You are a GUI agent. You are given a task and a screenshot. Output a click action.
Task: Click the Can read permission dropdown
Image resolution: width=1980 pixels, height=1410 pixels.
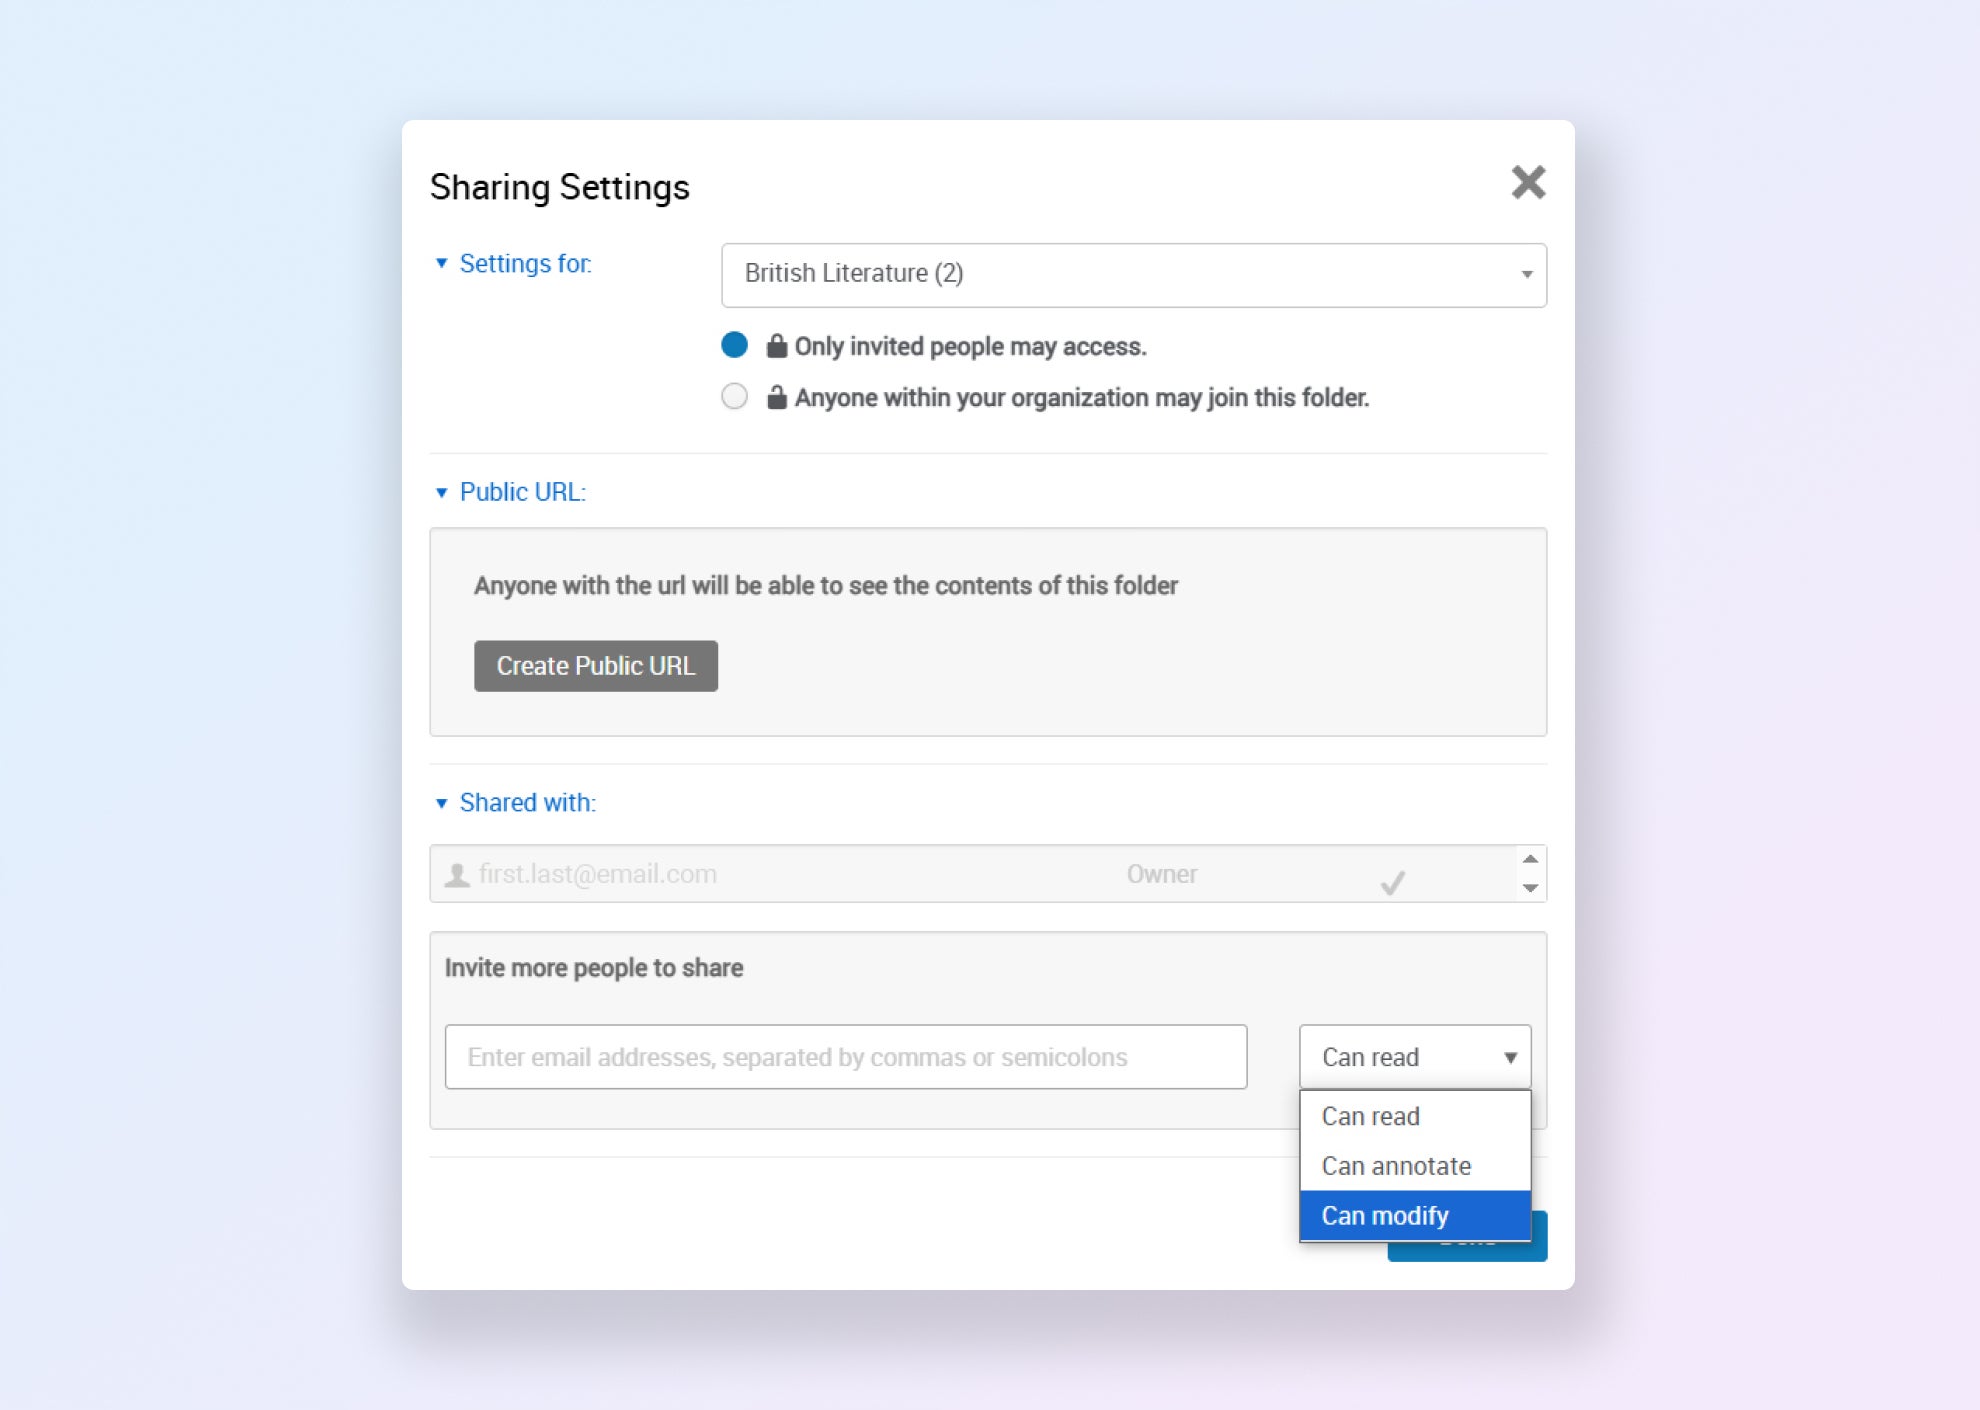(x=1414, y=1057)
